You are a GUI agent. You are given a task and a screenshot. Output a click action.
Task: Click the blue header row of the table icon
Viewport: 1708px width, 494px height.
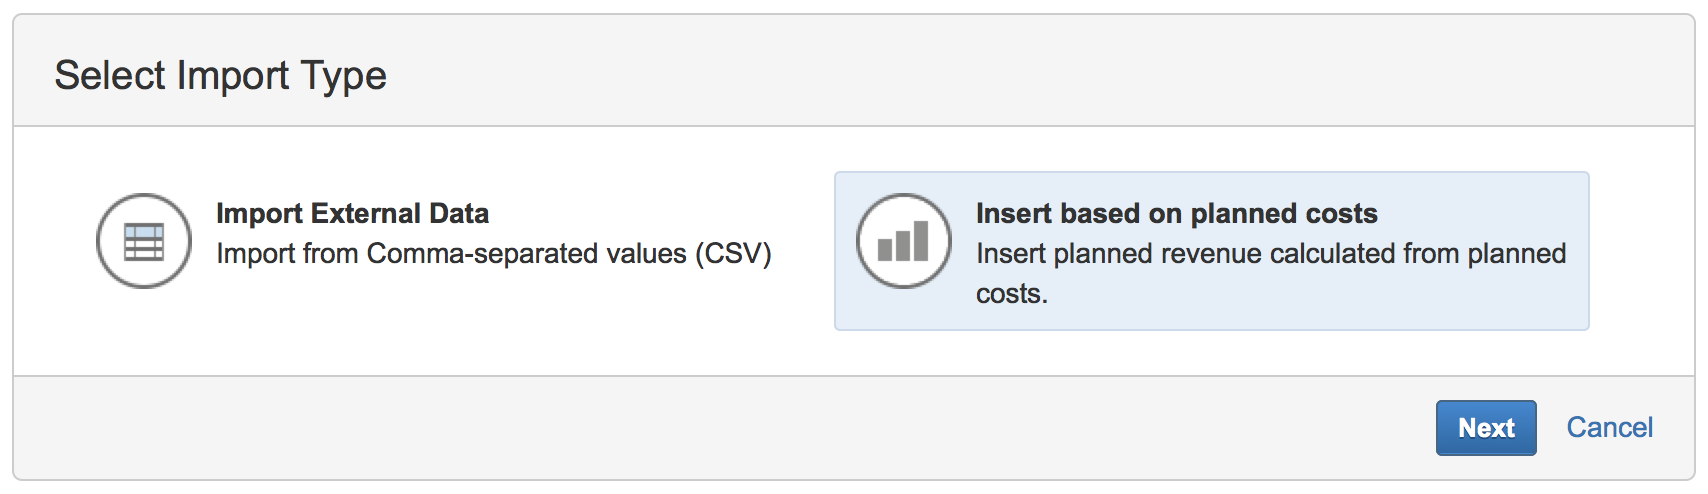coord(144,230)
